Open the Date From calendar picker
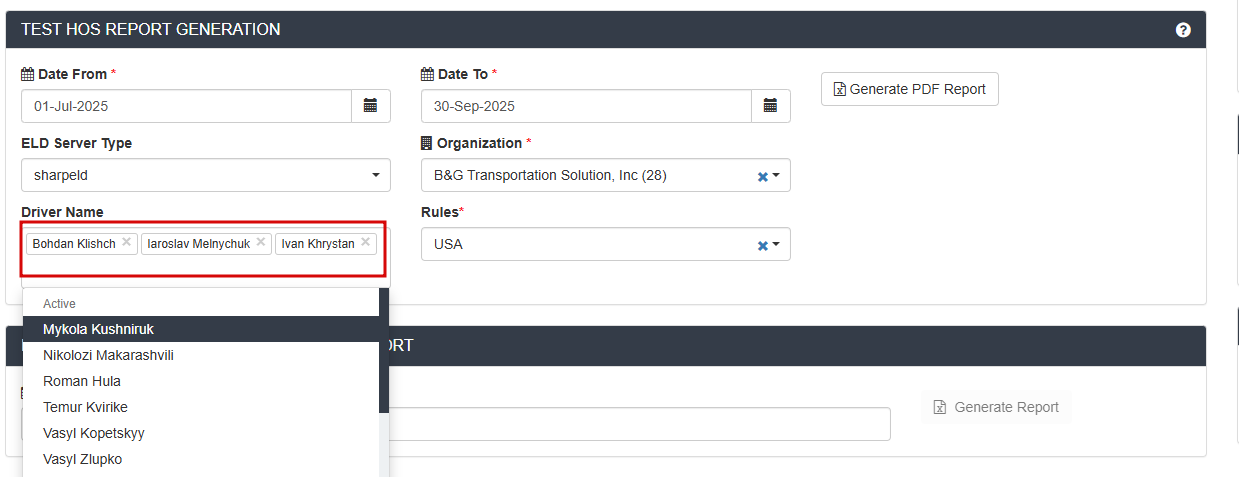1239x477 pixels. [370, 106]
